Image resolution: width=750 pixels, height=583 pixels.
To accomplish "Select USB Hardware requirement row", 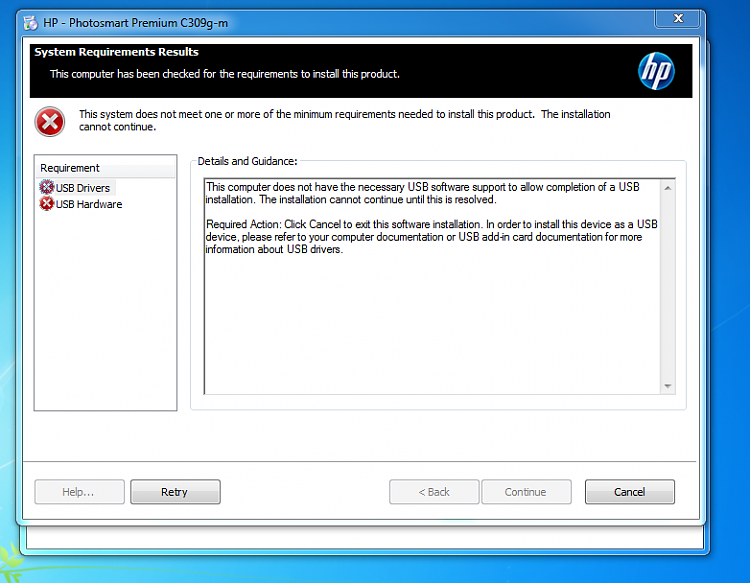I will pos(81,204).
